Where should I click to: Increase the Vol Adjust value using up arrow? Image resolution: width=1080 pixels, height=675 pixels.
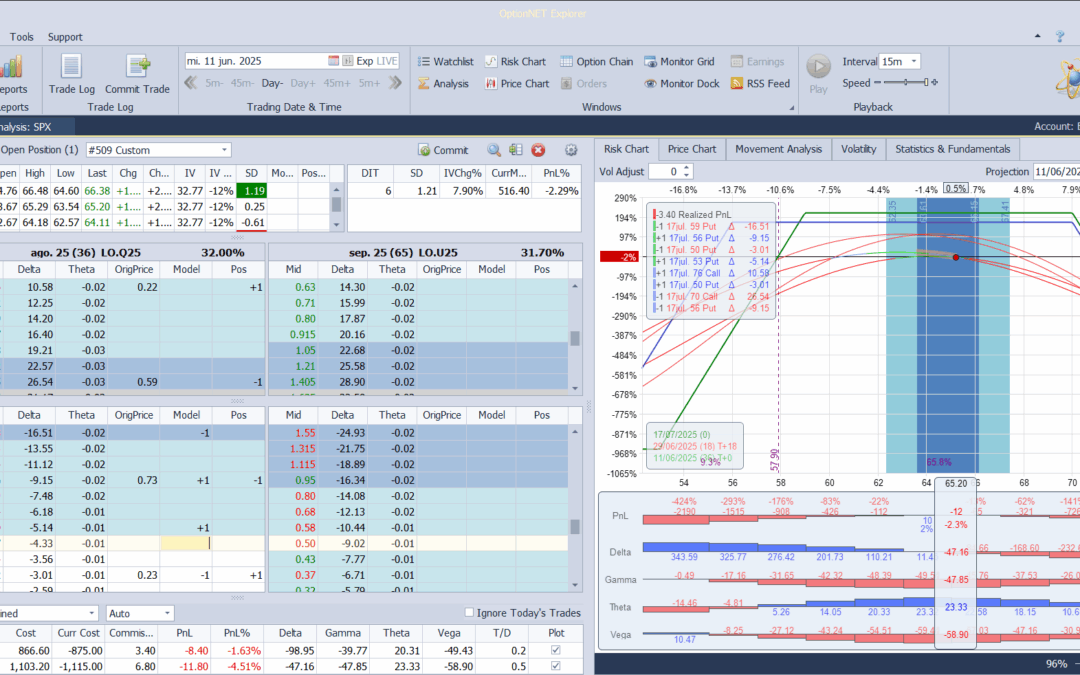[x=686, y=168]
